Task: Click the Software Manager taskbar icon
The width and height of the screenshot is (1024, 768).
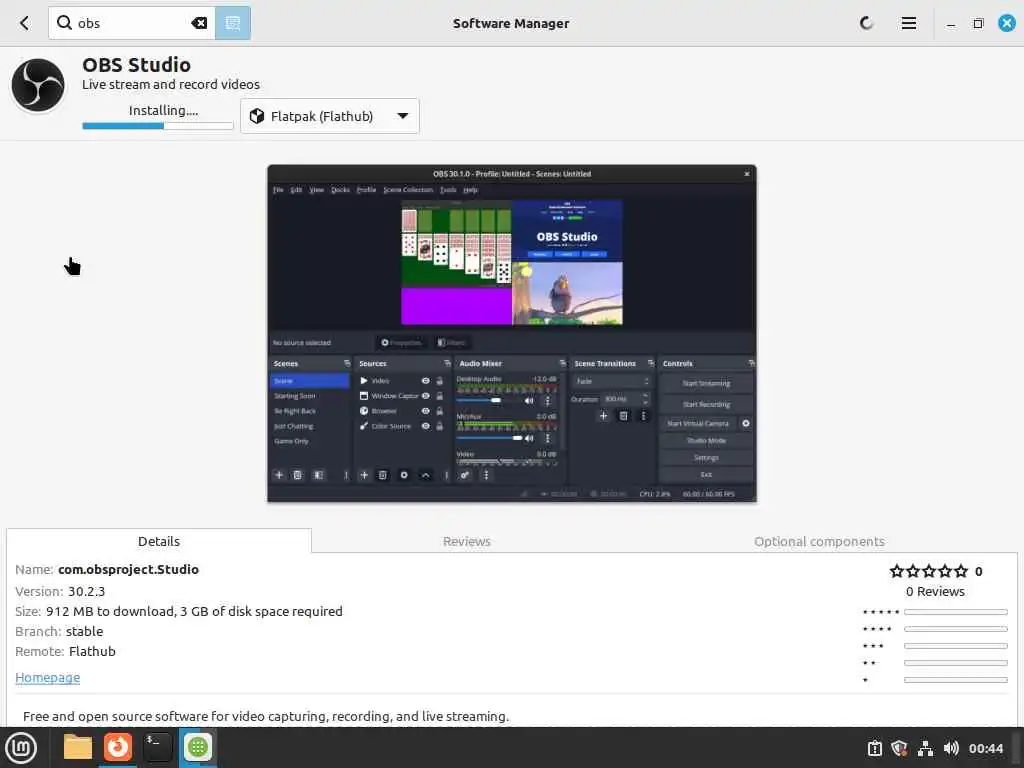Action: point(198,748)
